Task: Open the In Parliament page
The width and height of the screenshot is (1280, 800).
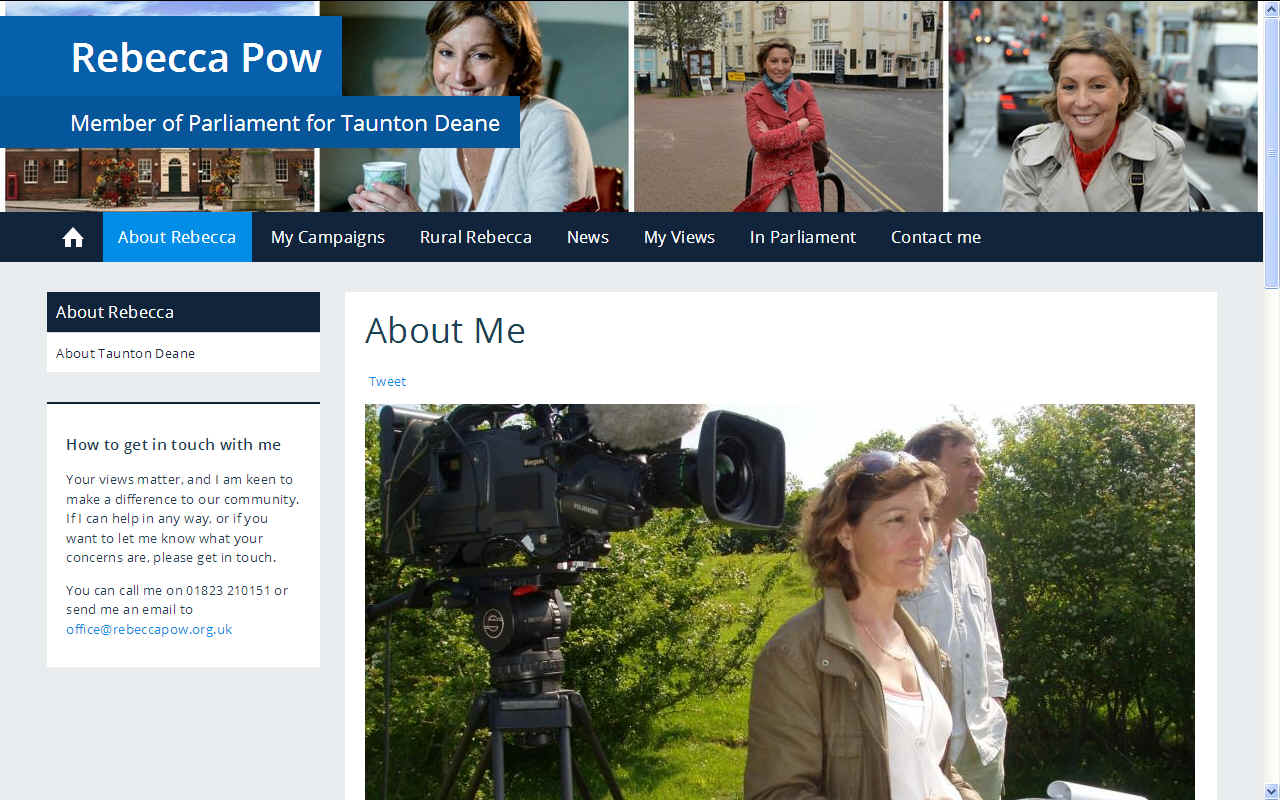Action: point(803,237)
